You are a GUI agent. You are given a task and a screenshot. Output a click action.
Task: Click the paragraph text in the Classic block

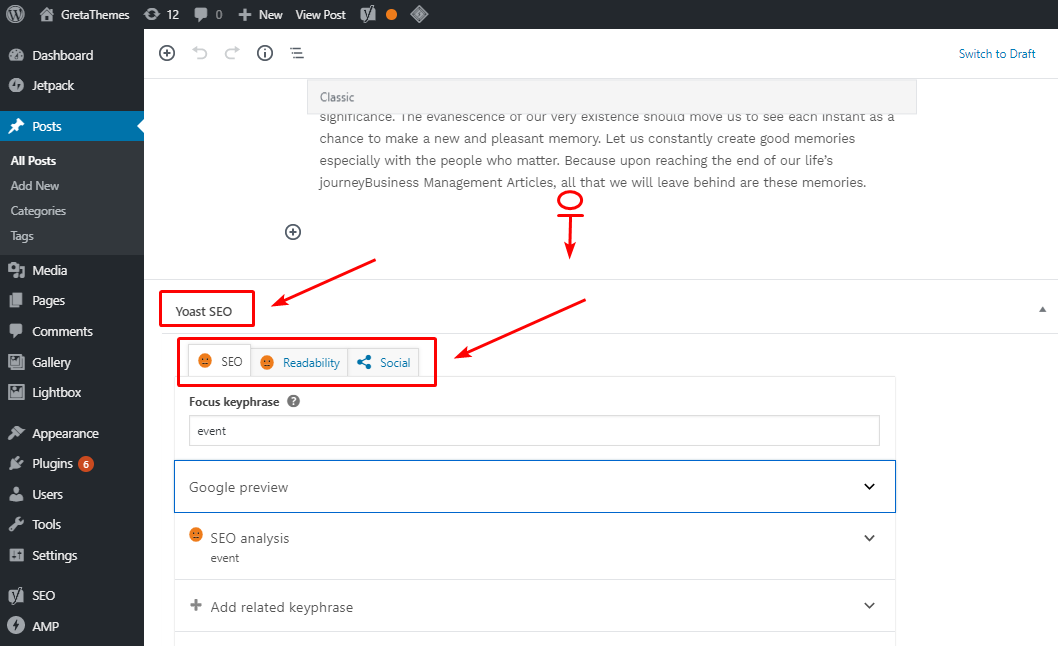[x=607, y=150]
